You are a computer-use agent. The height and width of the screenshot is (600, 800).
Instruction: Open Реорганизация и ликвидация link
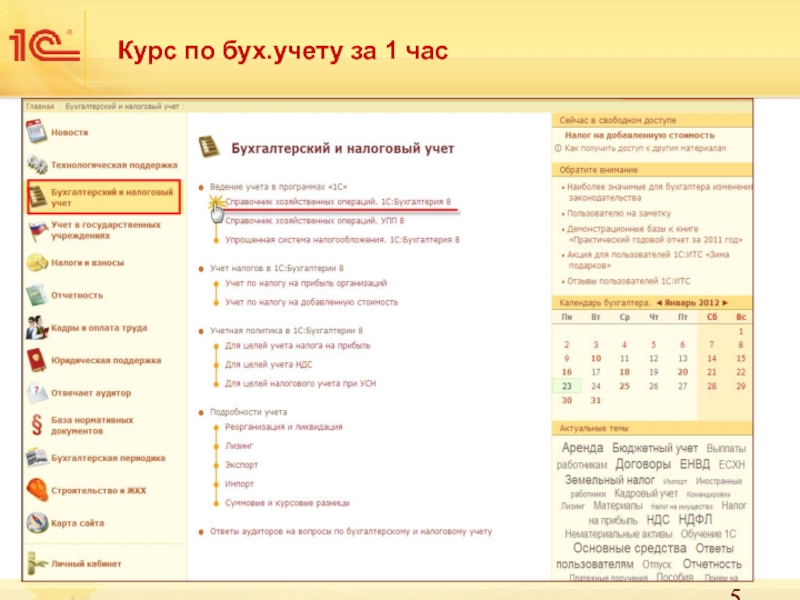[284, 427]
